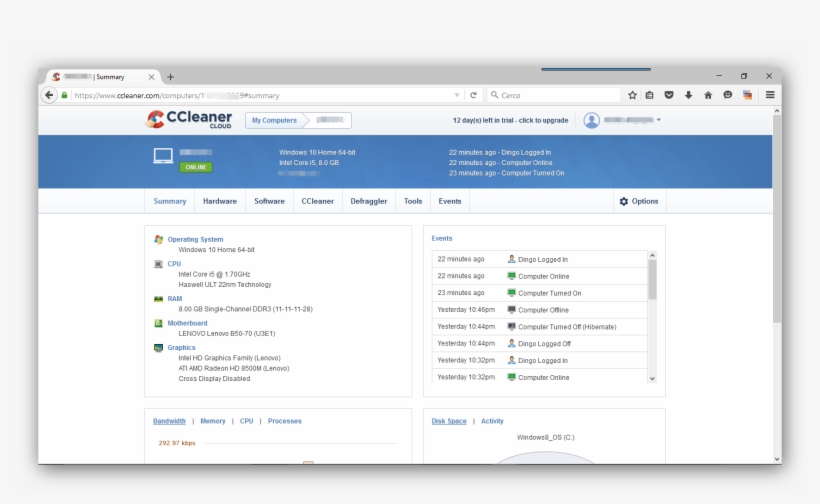Screen dimensions: 820x504
Task: Click the ONLINE status badge
Action: click(x=196, y=167)
